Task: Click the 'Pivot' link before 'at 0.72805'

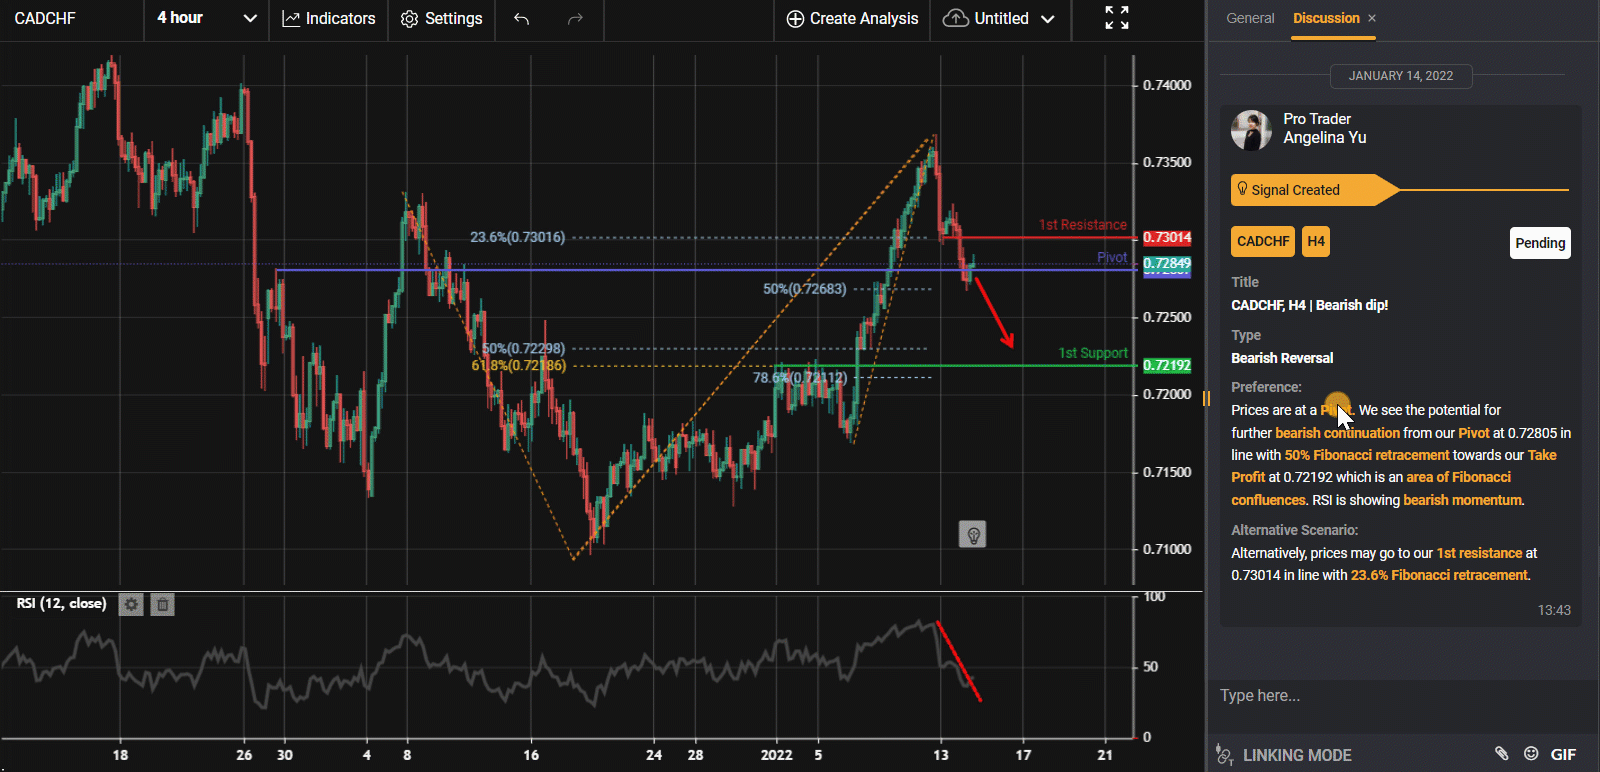Action: [1473, 433]
